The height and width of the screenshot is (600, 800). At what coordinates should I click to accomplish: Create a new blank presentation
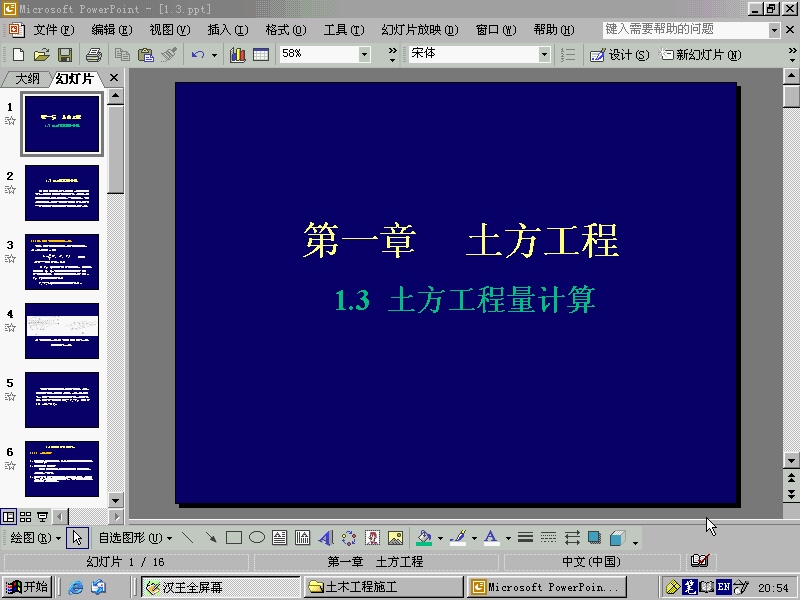pyautogui.click(x=18, y=54)
